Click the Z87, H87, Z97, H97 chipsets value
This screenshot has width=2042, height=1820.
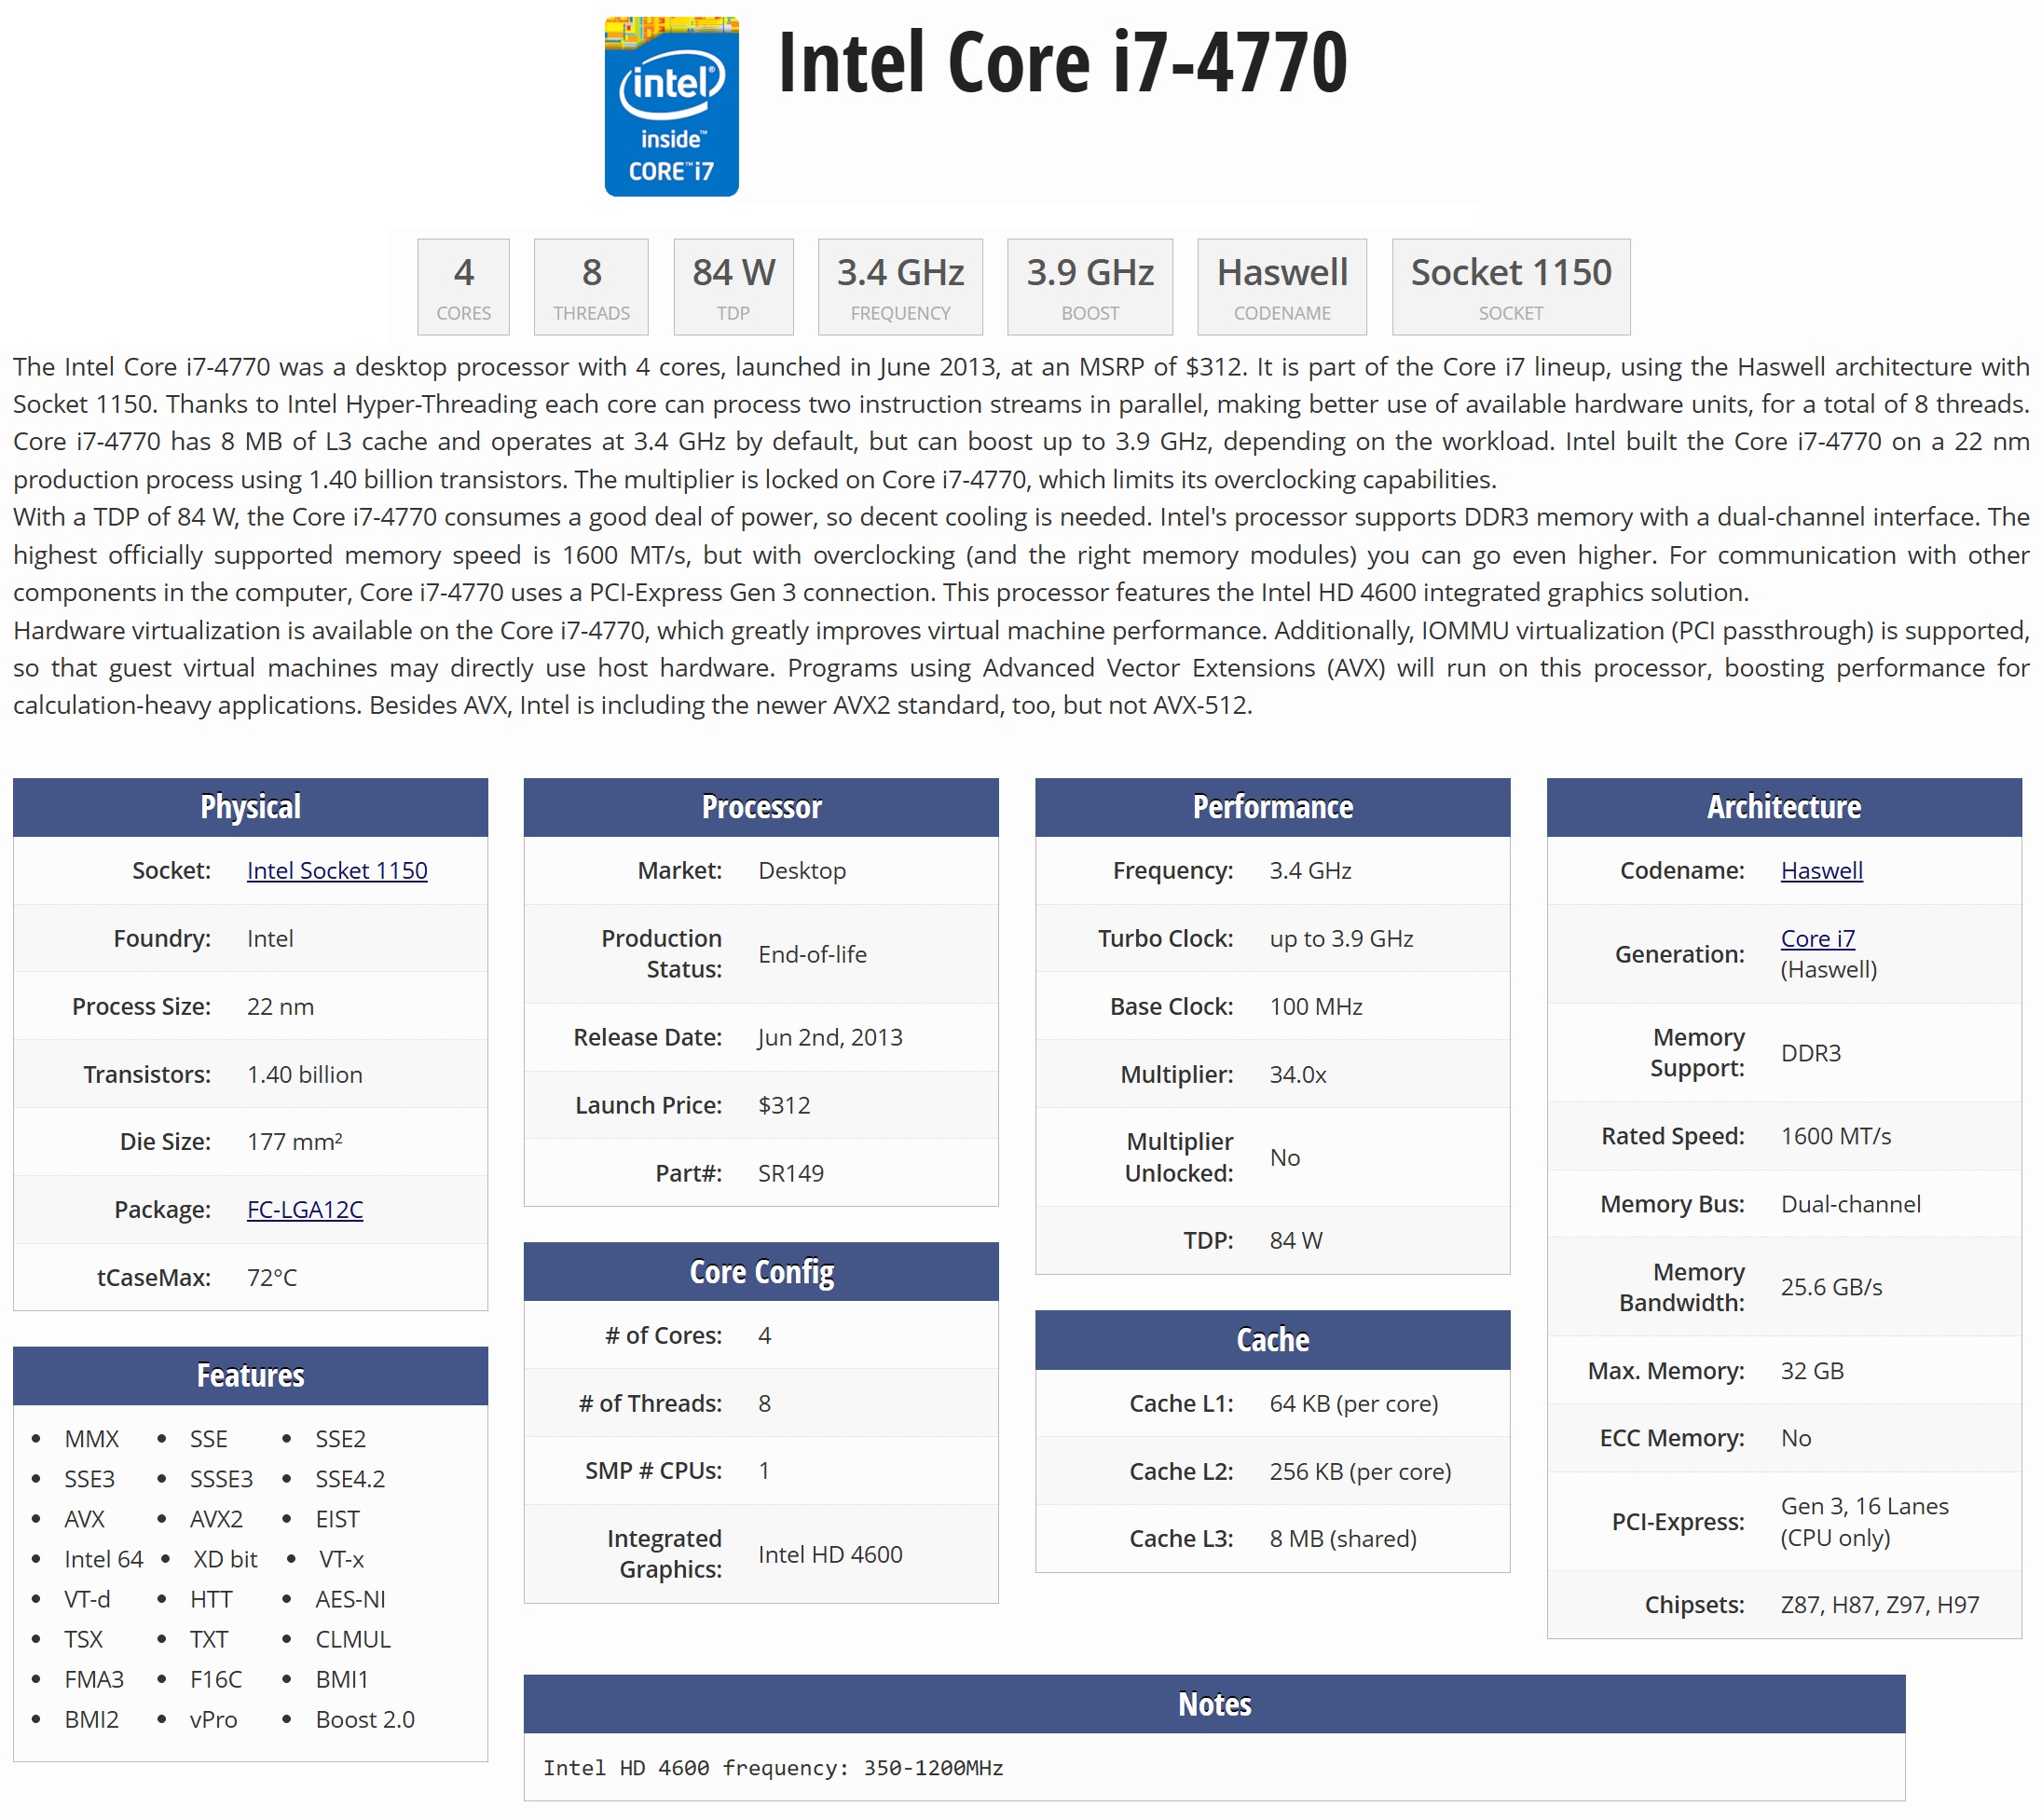click(1880, 1604)
